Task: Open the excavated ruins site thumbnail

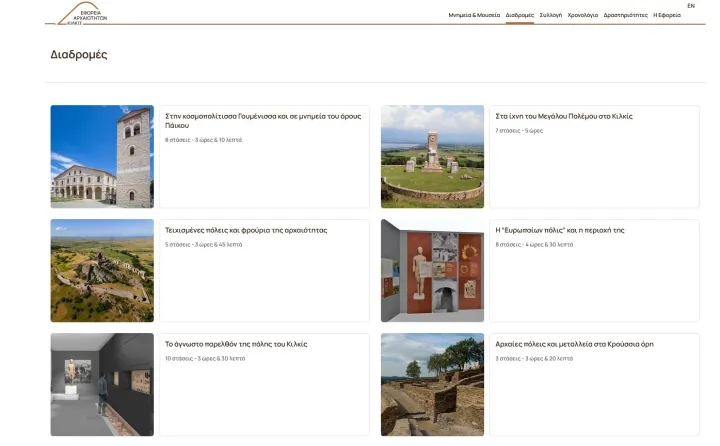Action: (432, 384)
